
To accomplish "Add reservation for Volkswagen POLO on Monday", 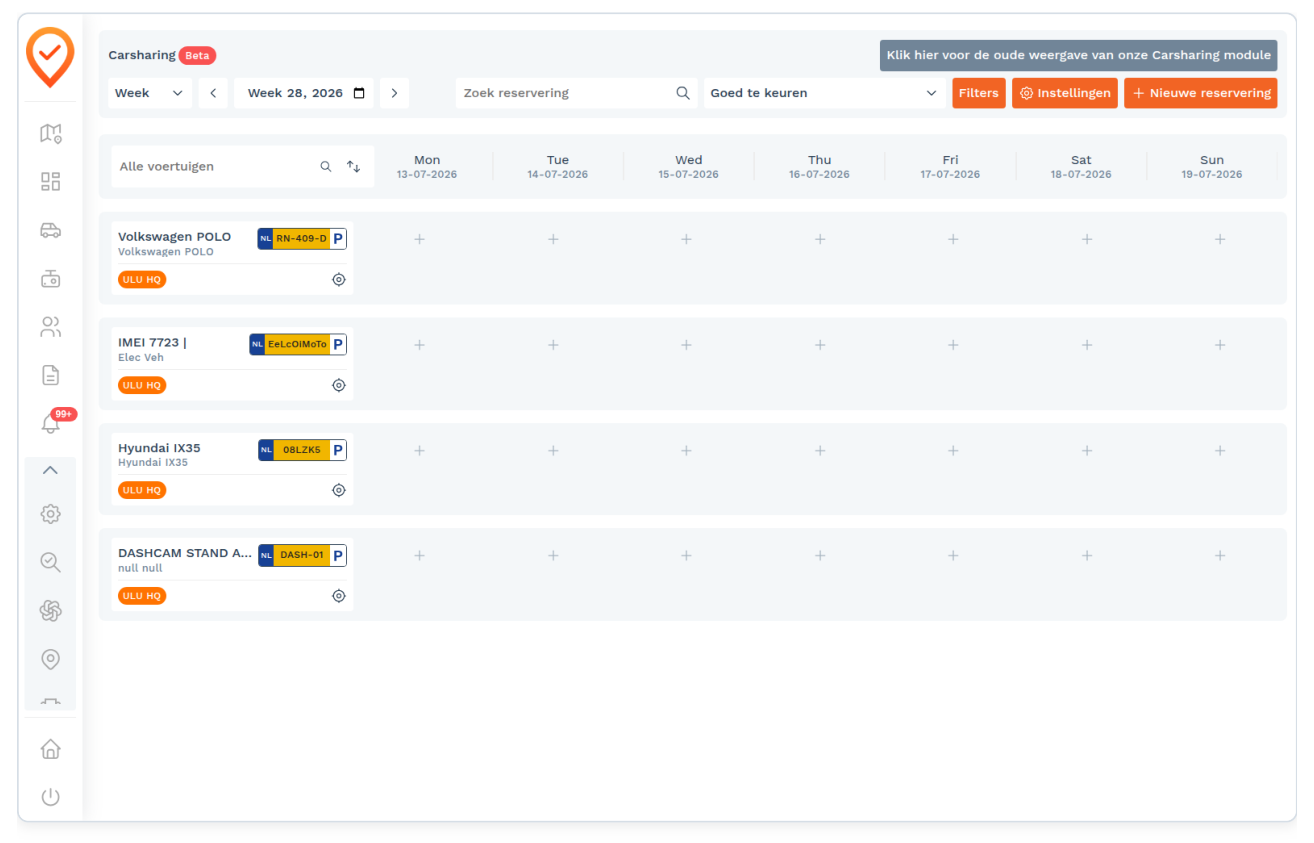I will 420,239.
